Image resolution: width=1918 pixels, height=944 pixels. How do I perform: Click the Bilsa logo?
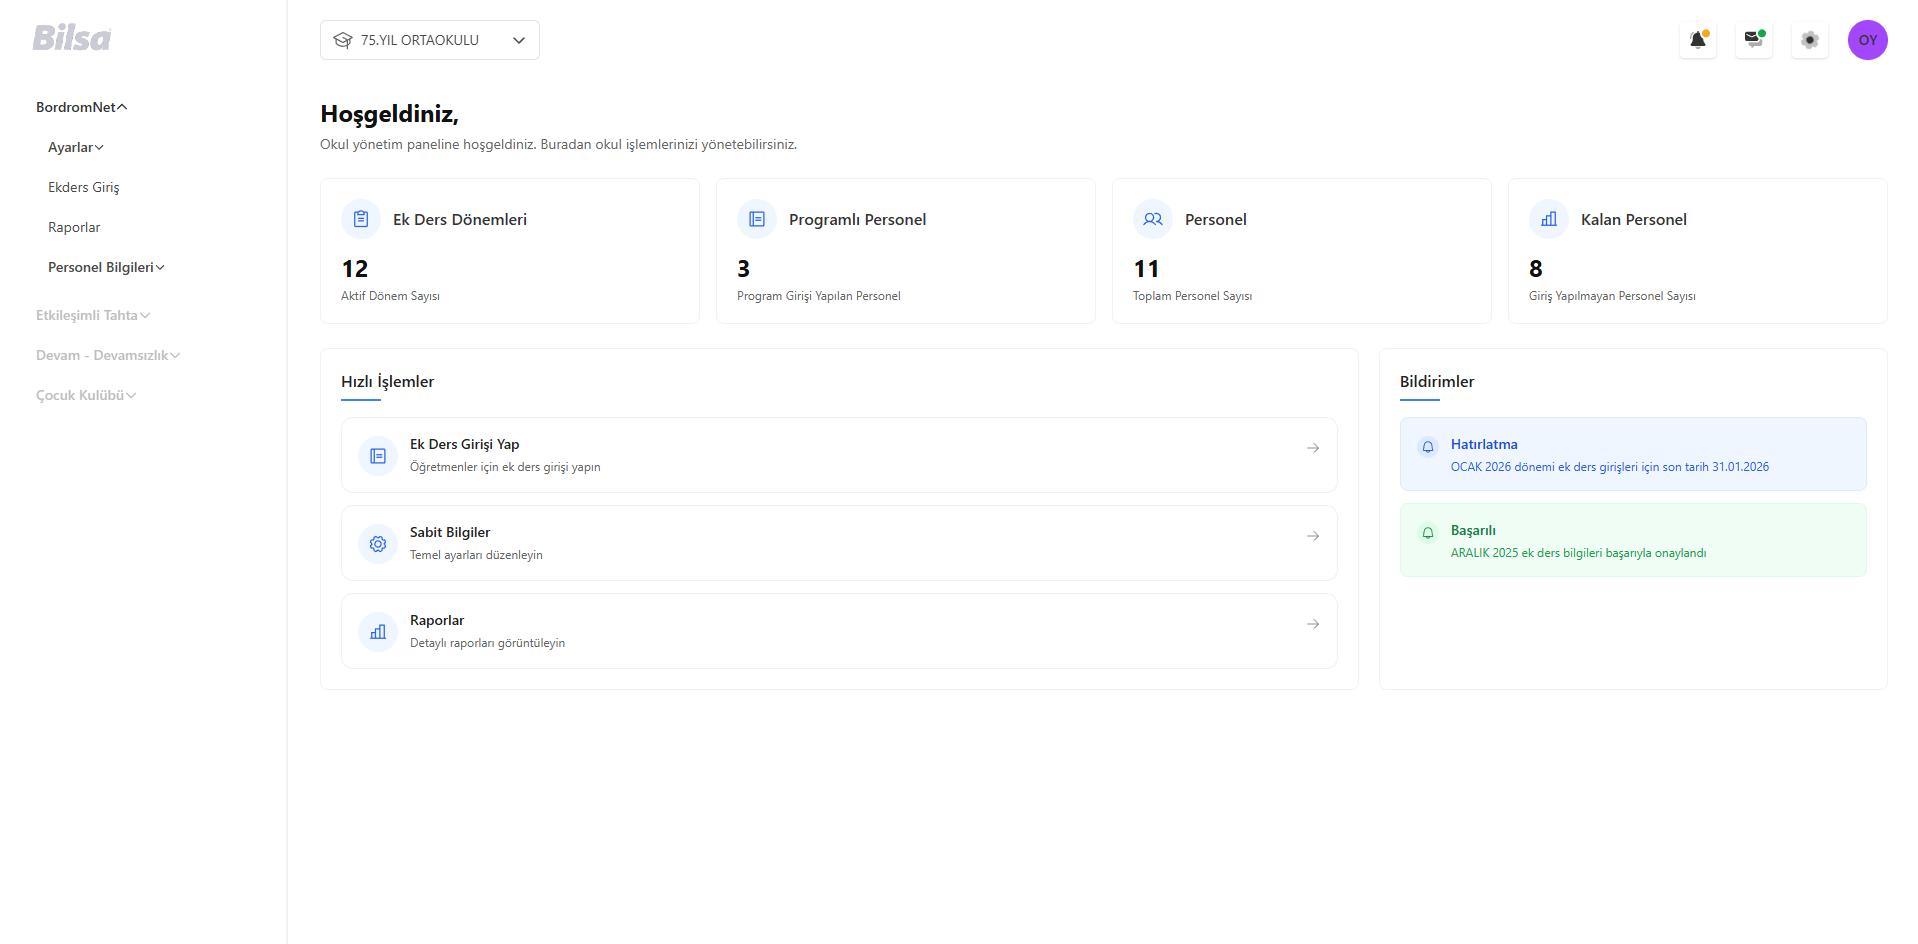pyautogui.click(x=71, y=38)
